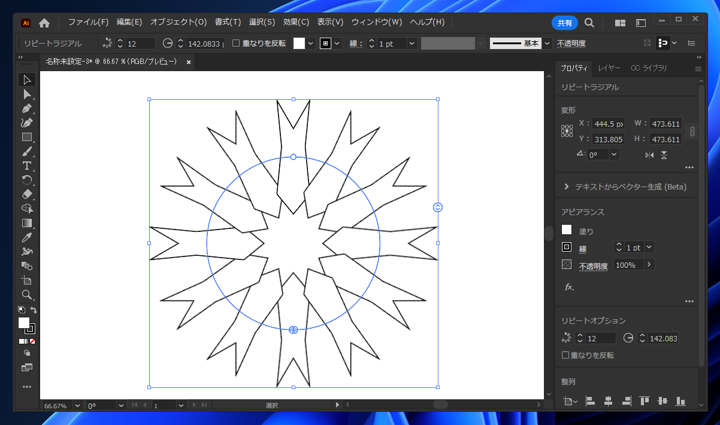Align vertical top in Align section

[644, 401]
